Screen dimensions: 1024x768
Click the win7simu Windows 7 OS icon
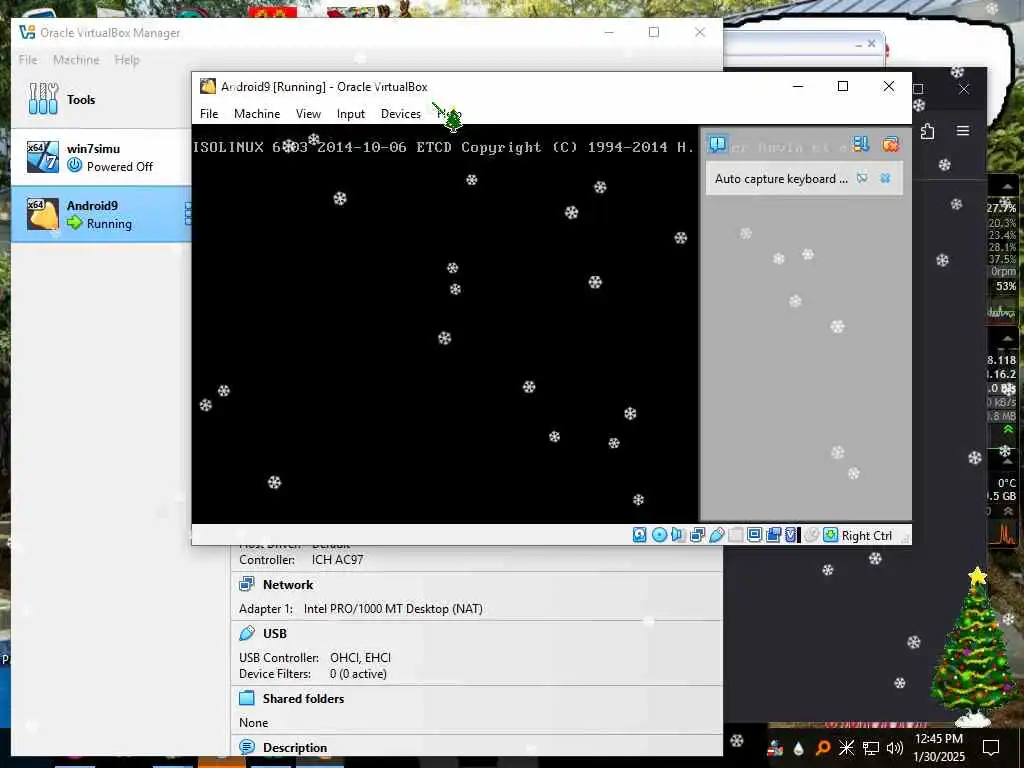[42, 157]
